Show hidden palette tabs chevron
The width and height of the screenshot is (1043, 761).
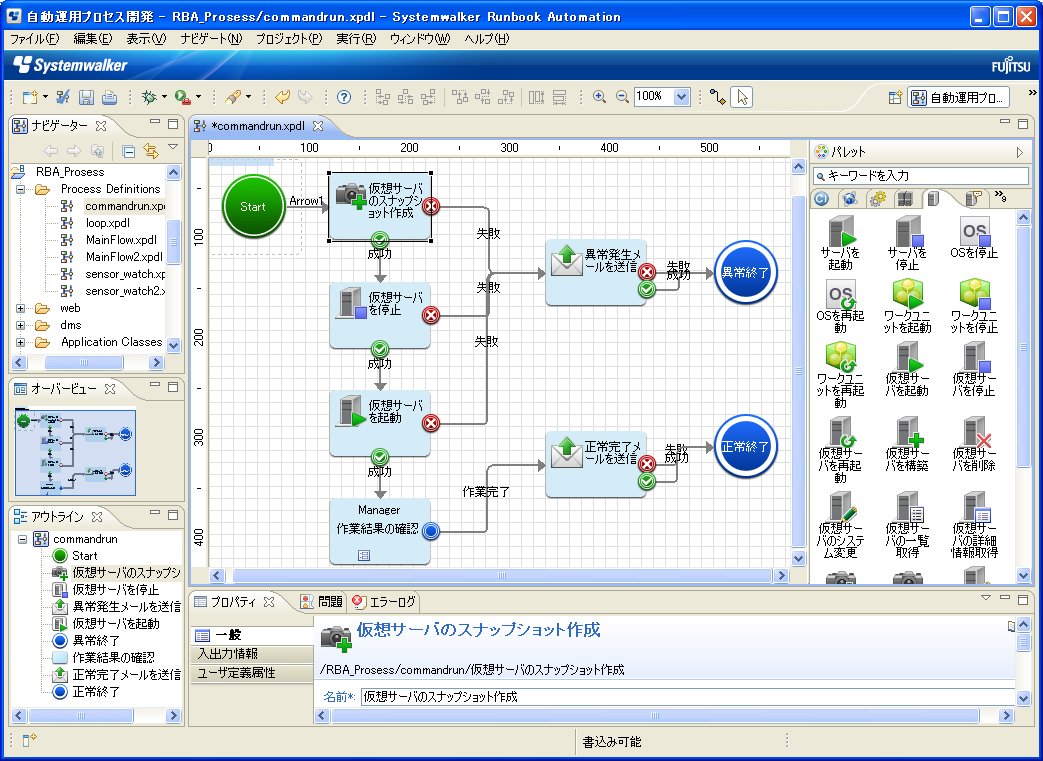1000,196
